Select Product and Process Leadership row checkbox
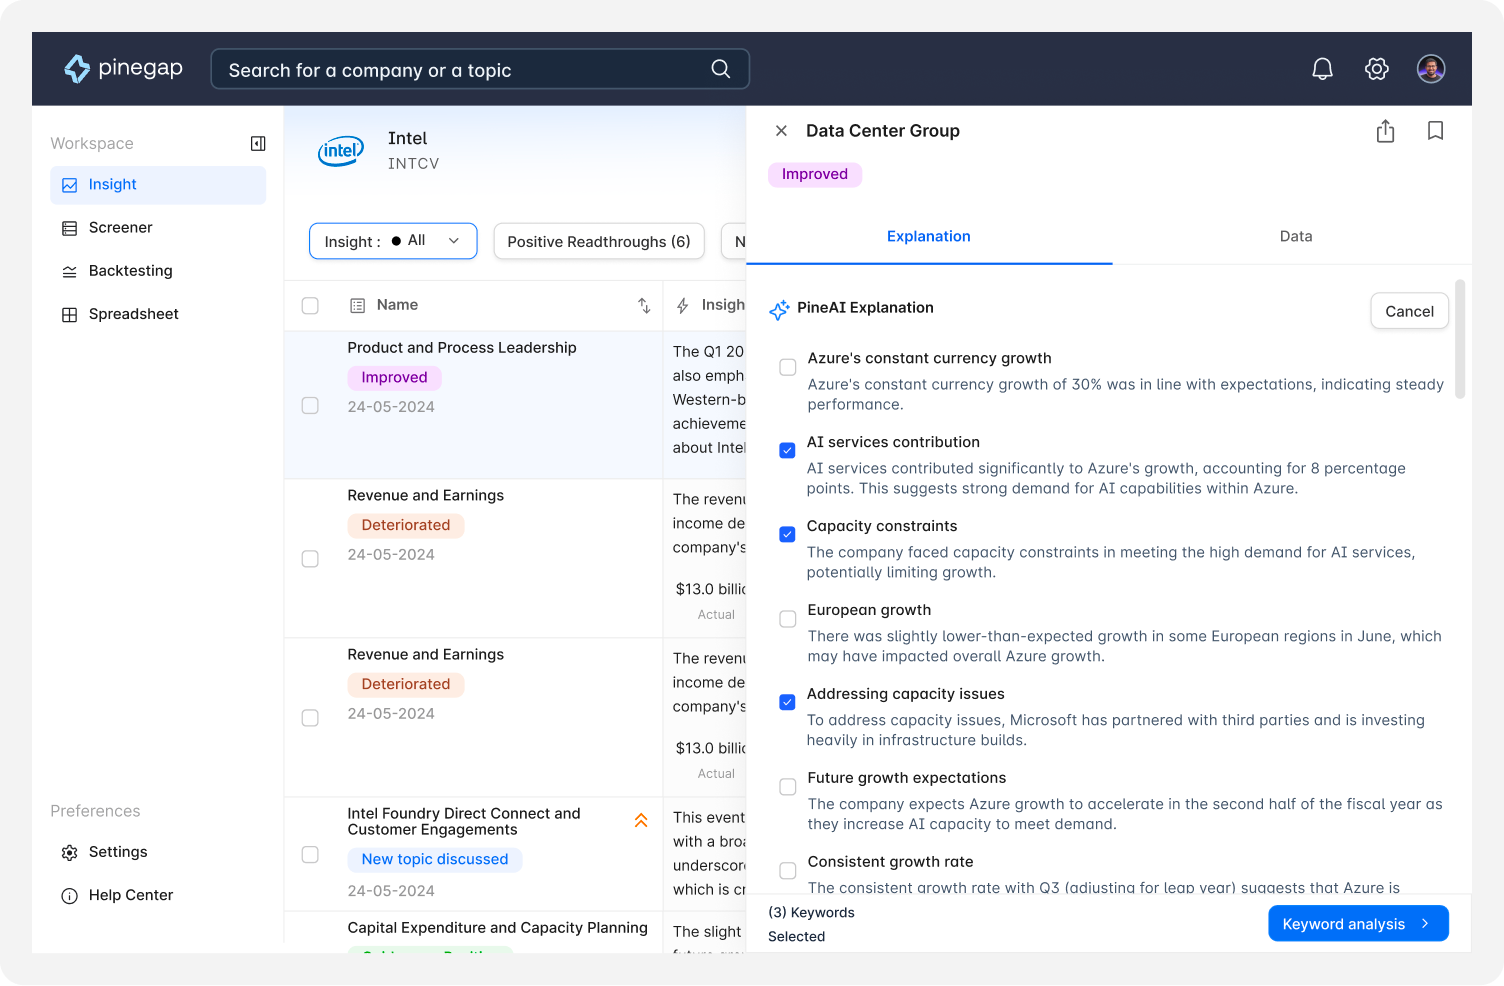1504x986 pixels. tap(310, 406)
